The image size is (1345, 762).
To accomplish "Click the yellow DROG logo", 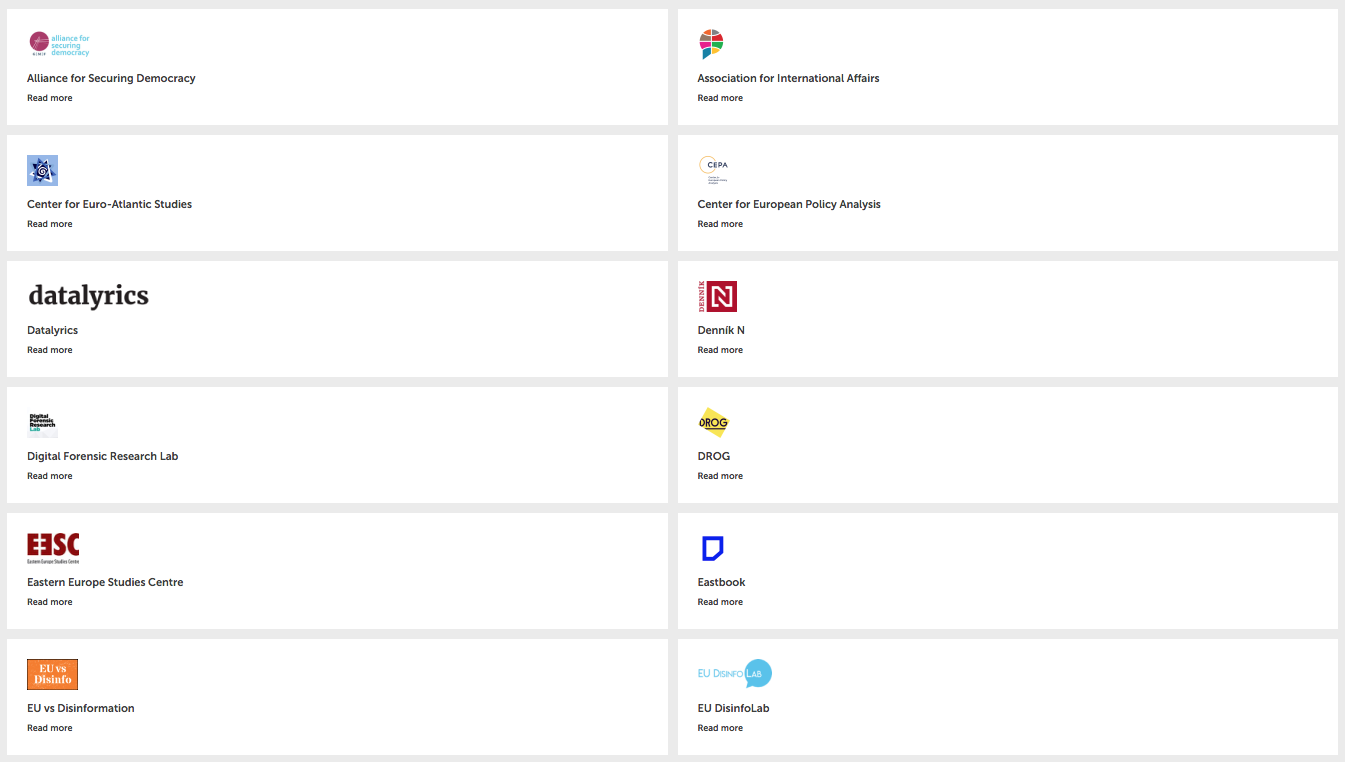I will click(714, 422).
